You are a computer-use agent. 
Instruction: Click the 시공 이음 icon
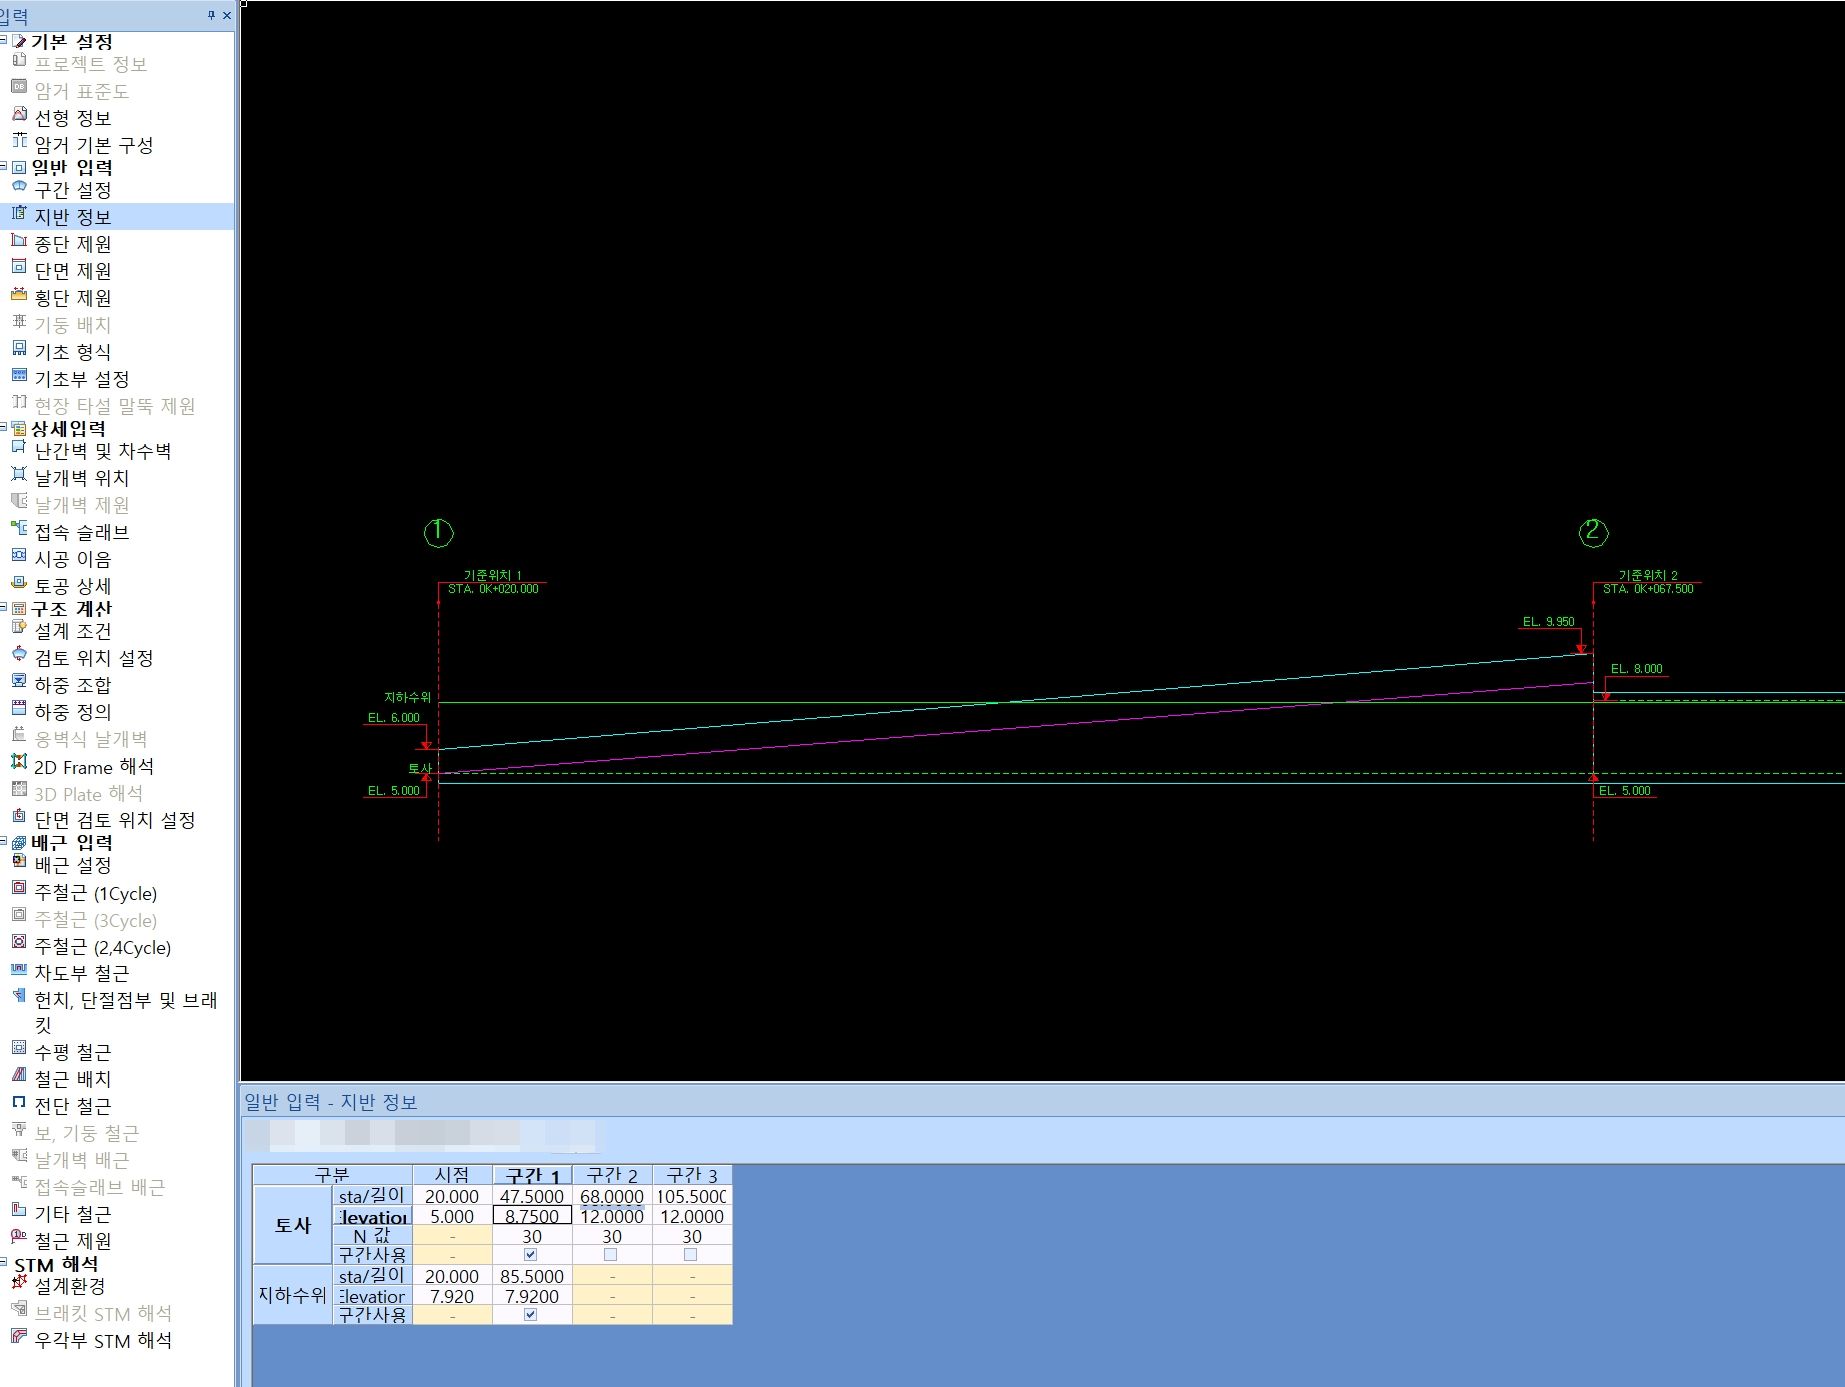[19, 555]
